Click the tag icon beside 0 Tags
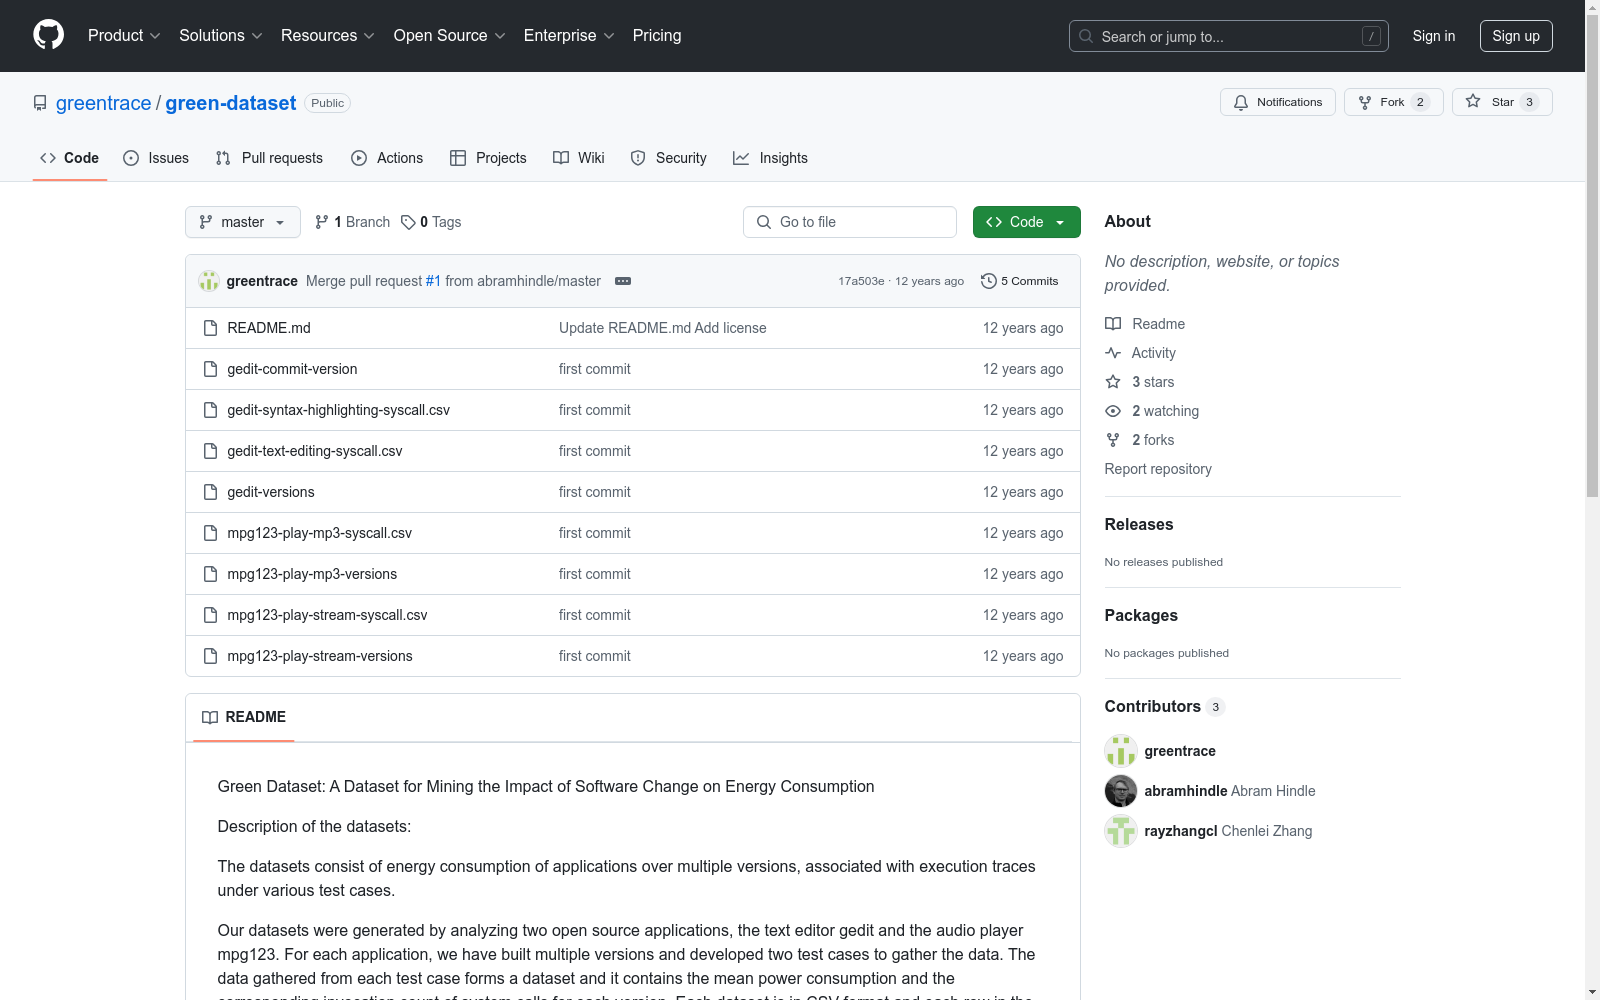 [x=408, y=222]
